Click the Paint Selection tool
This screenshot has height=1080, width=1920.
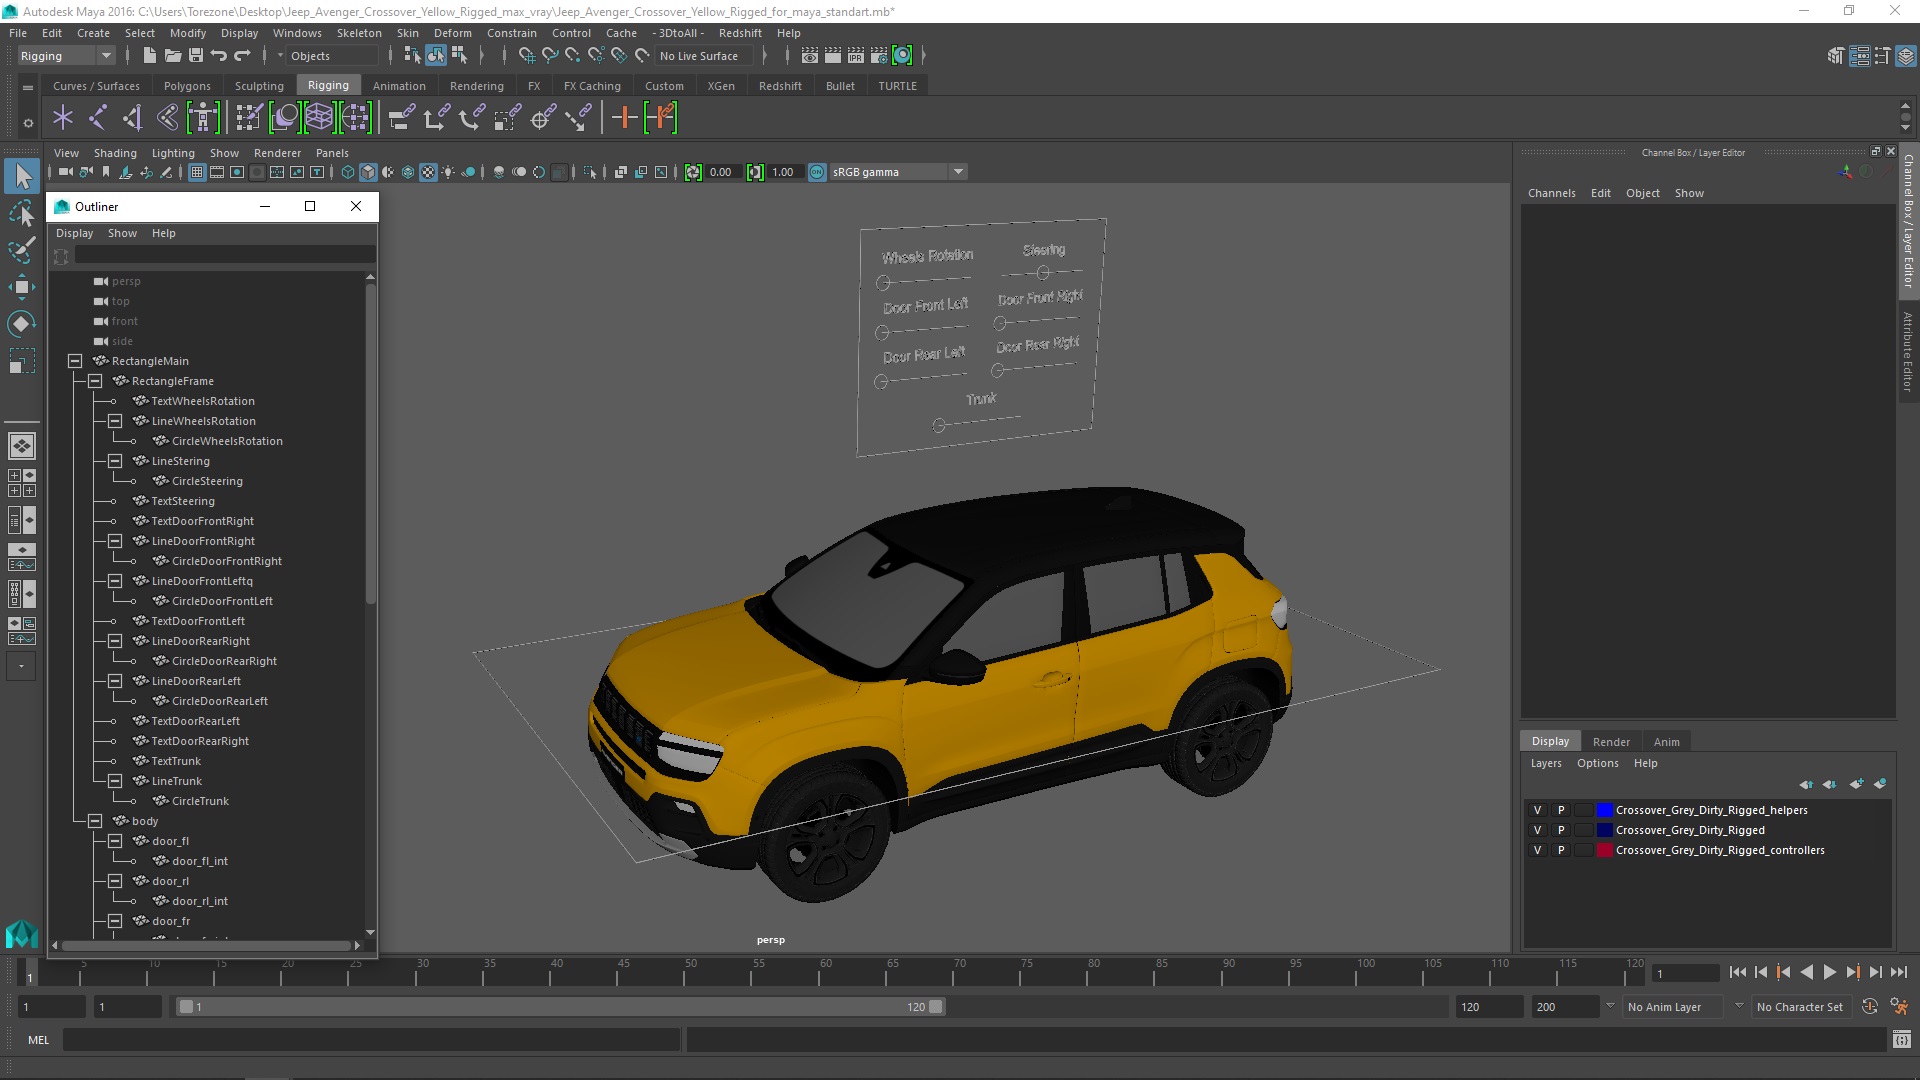coord(21,250)
